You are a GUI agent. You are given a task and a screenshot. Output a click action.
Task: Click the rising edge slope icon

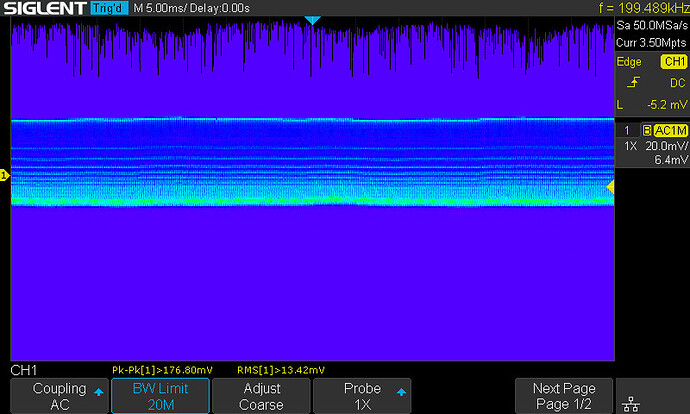tap(633, 82)
